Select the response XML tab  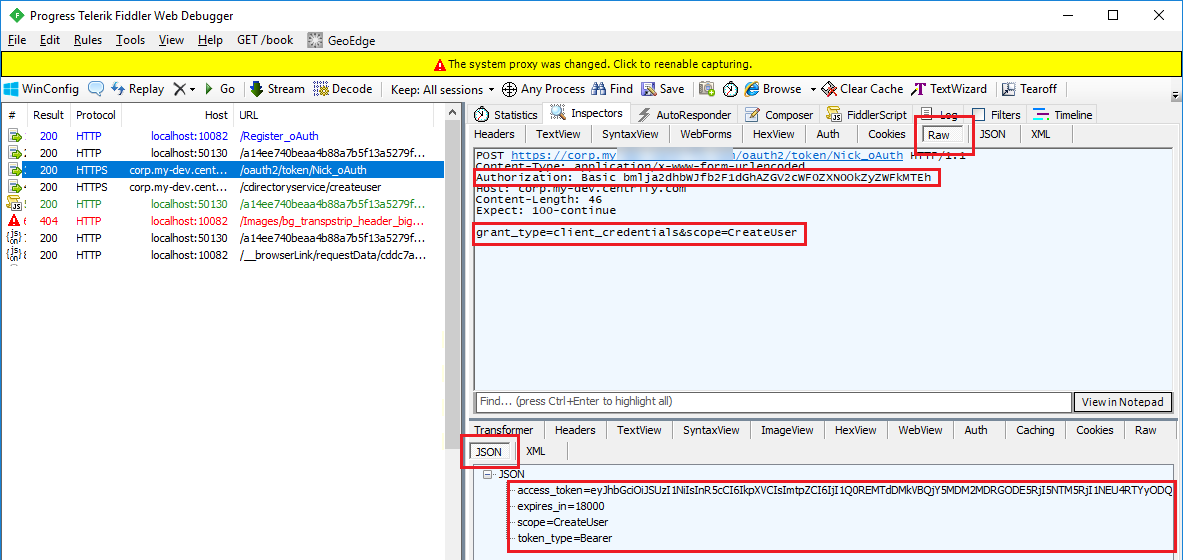536,451
